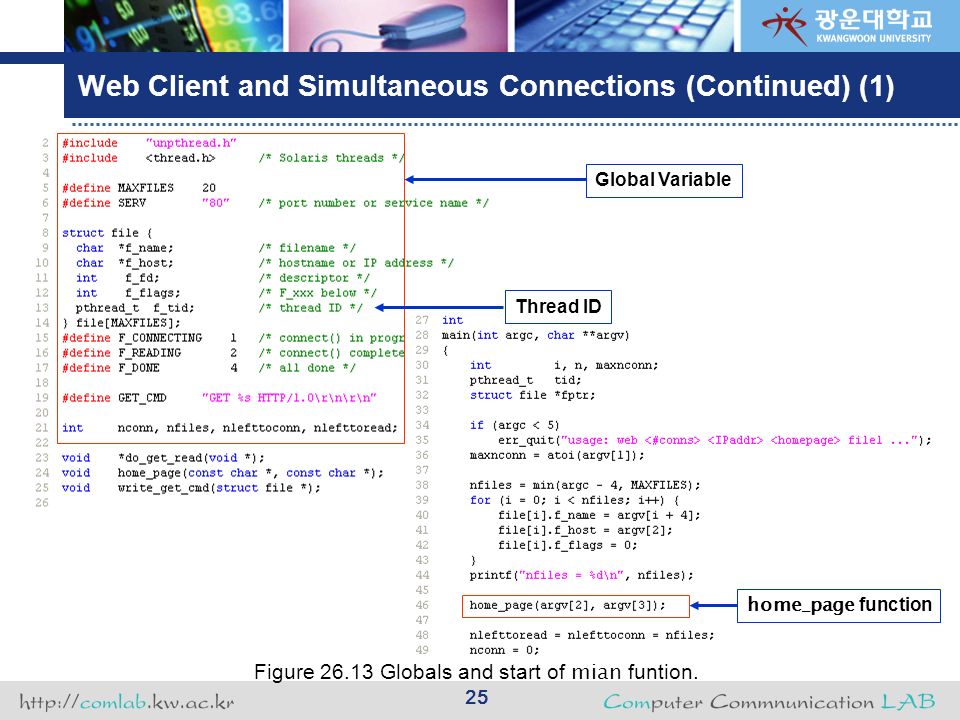The height and width of the screenshot is (720, 960).
Task: Click the 'int f_flags;' declaration
Action: (x=128, y=293)
